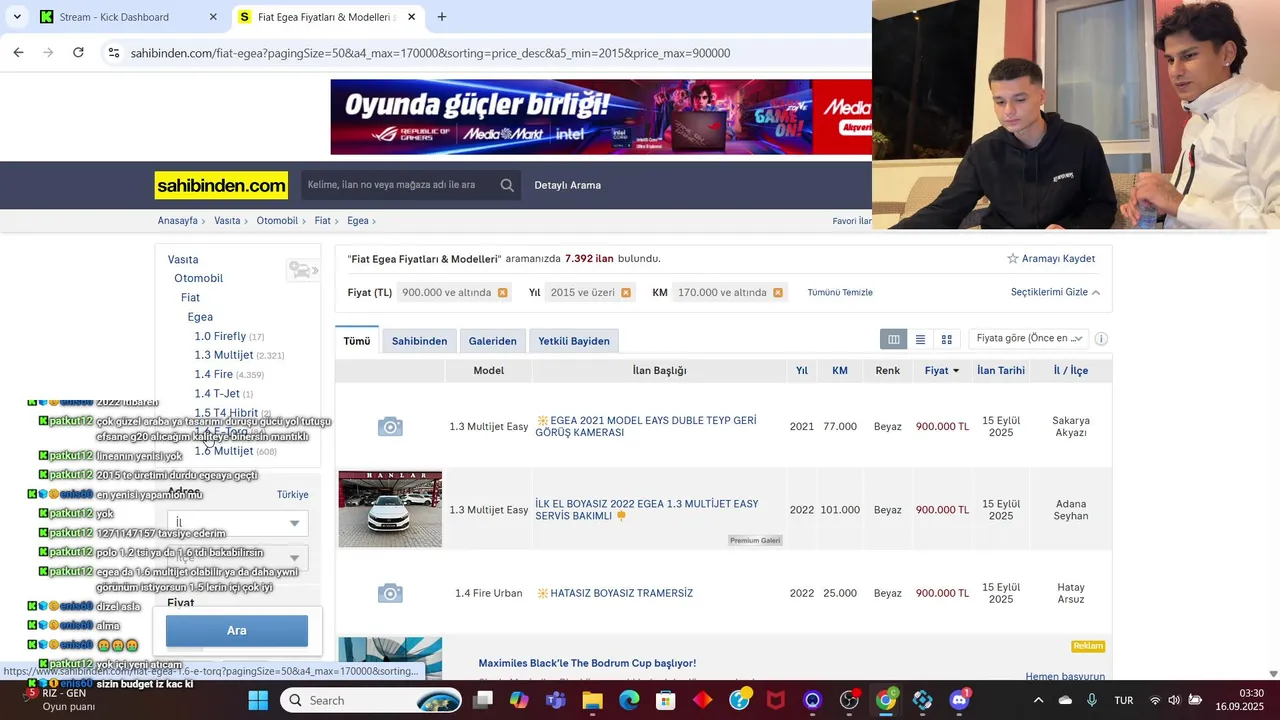Open a new browser tab with plus icon

(x=442, y=17)
